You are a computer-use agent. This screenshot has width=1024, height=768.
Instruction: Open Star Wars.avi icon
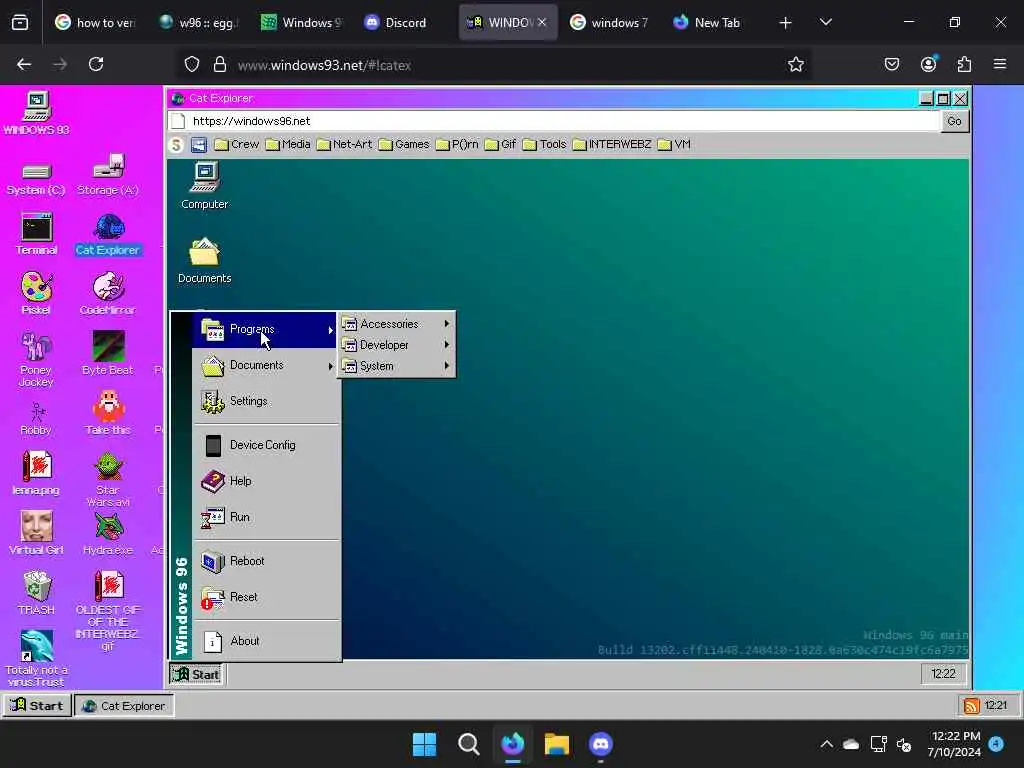point(108,480)
